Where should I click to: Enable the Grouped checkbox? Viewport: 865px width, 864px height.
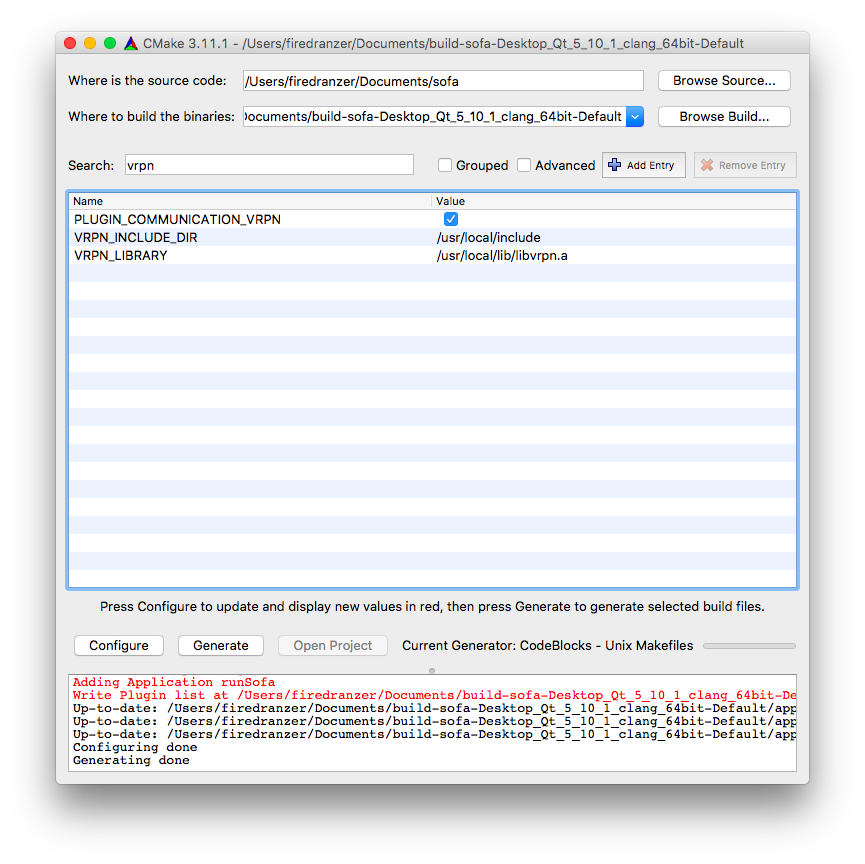(445, 165)
